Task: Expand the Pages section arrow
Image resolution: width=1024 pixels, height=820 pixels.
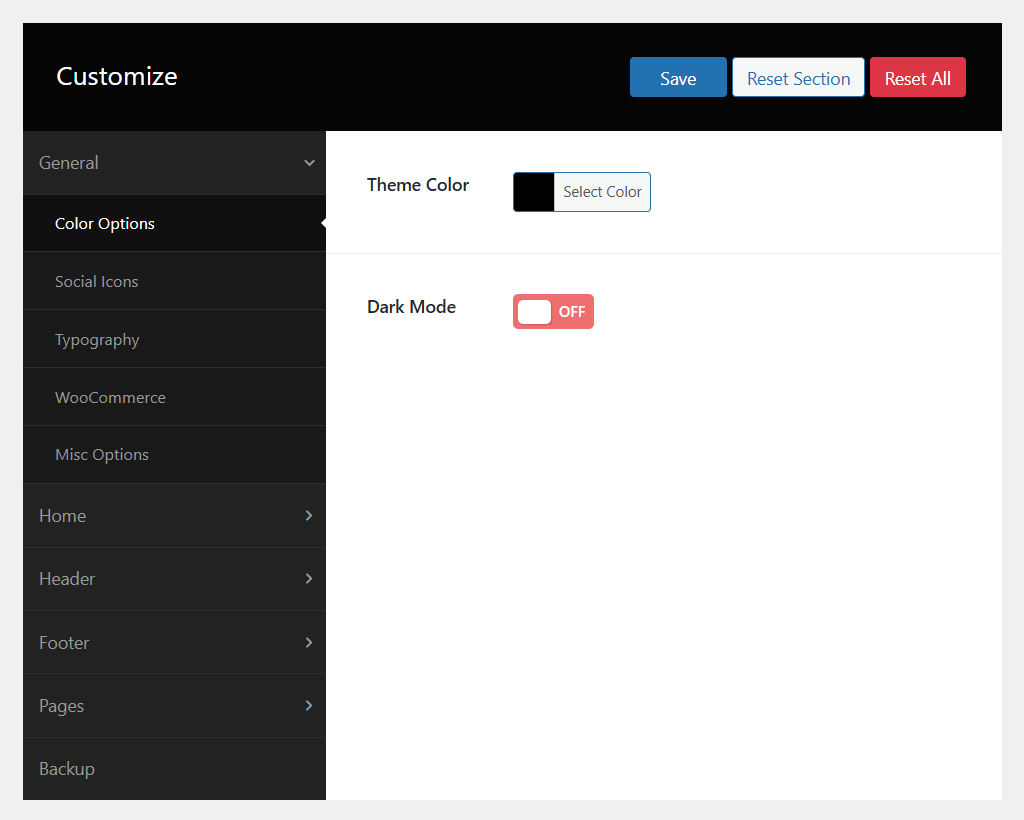Action: (309, 705)
